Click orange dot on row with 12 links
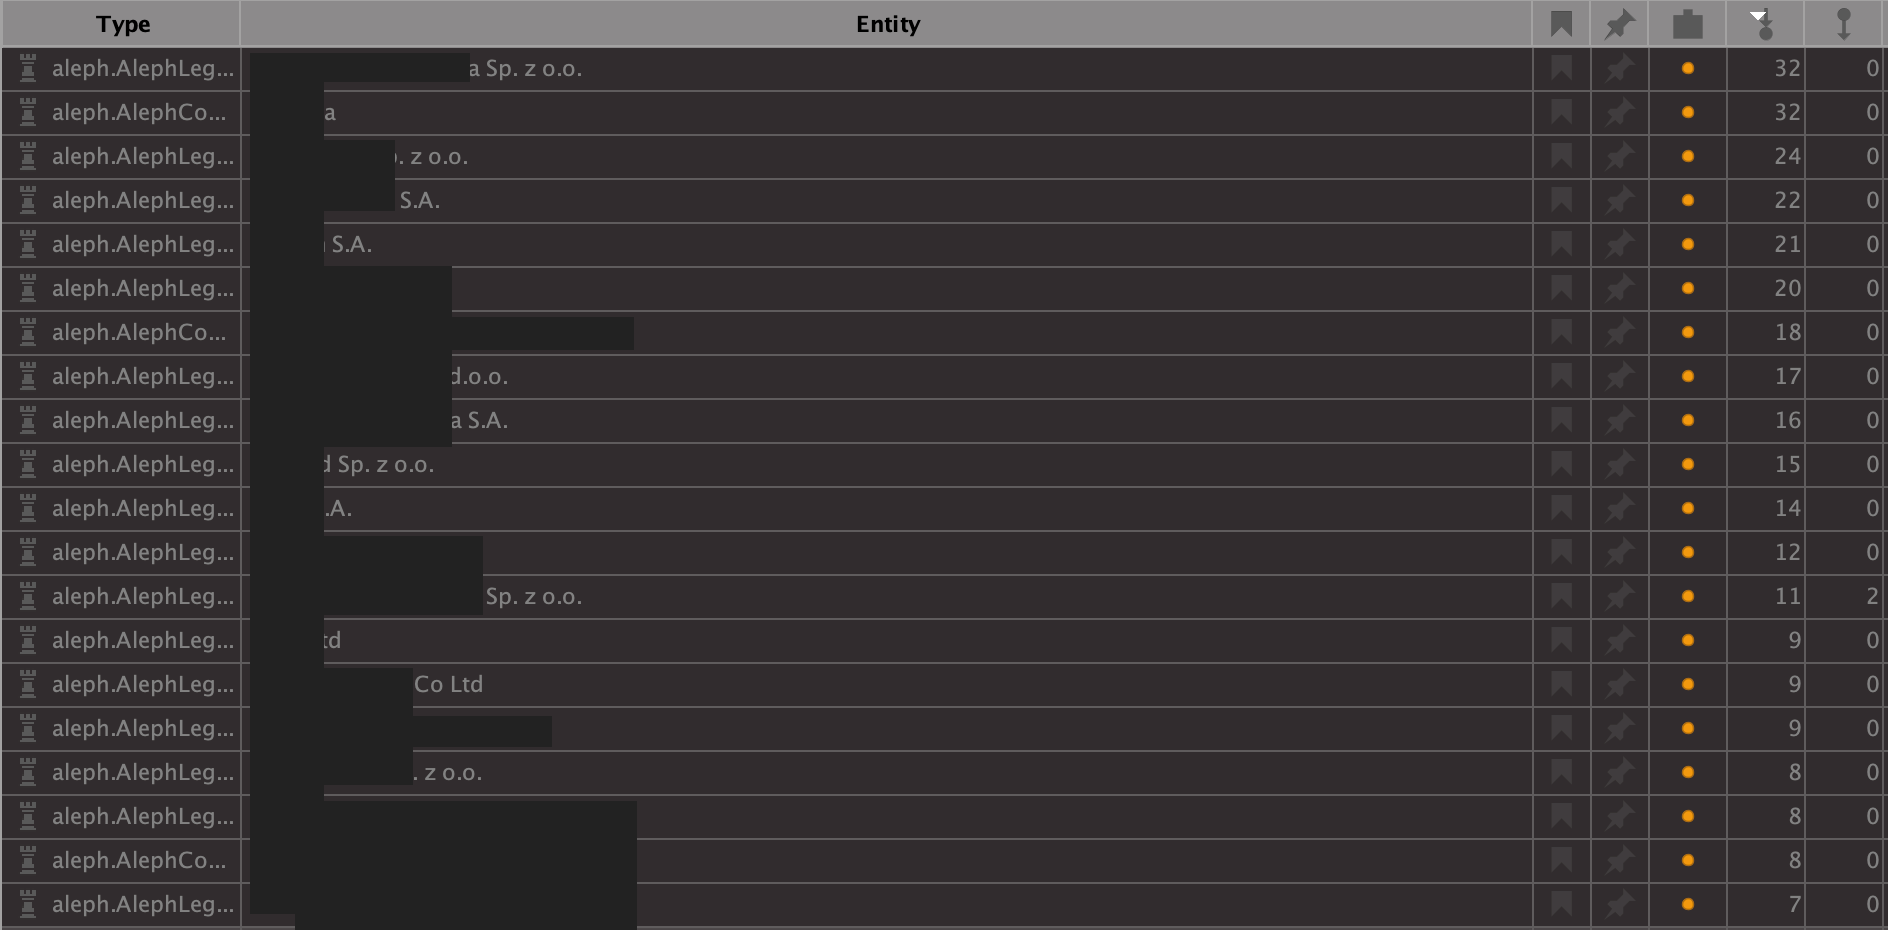Viewport: 1888px width, 930px height. click(x=1688, y=552)
